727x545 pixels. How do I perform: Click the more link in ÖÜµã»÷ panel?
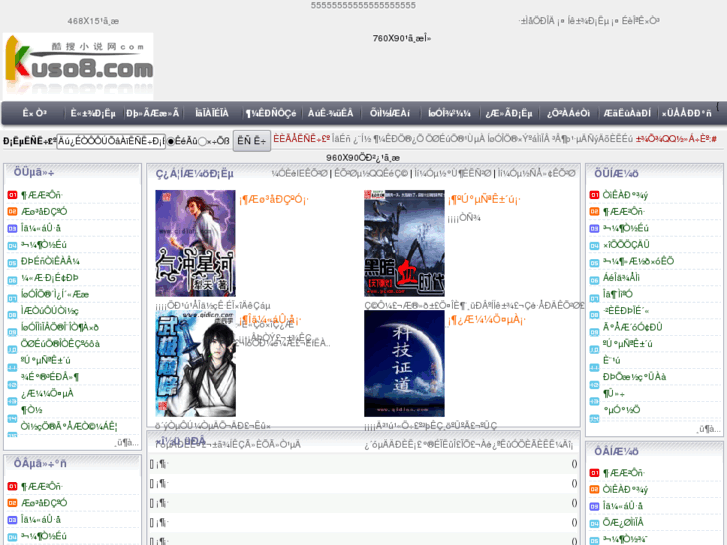(x=128, y=442)
